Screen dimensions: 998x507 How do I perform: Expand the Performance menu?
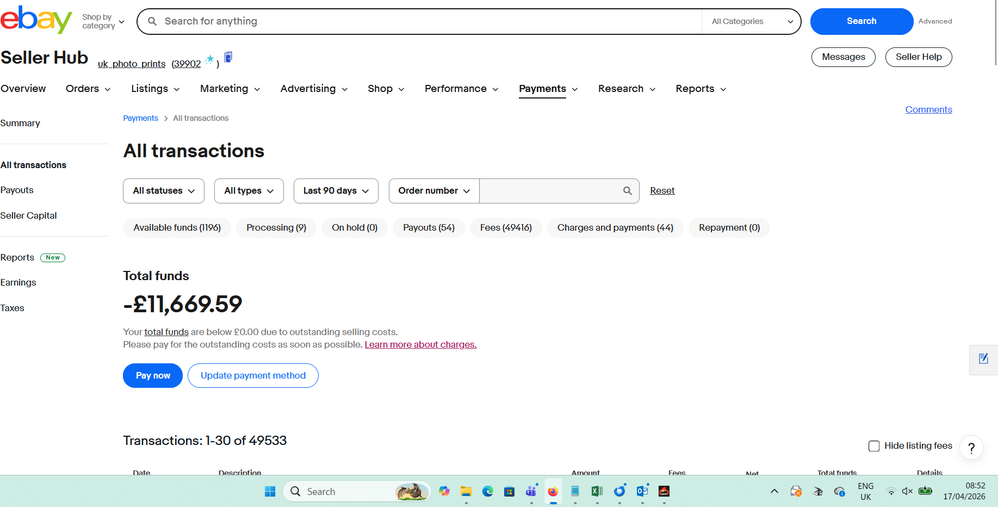point(461,88)
